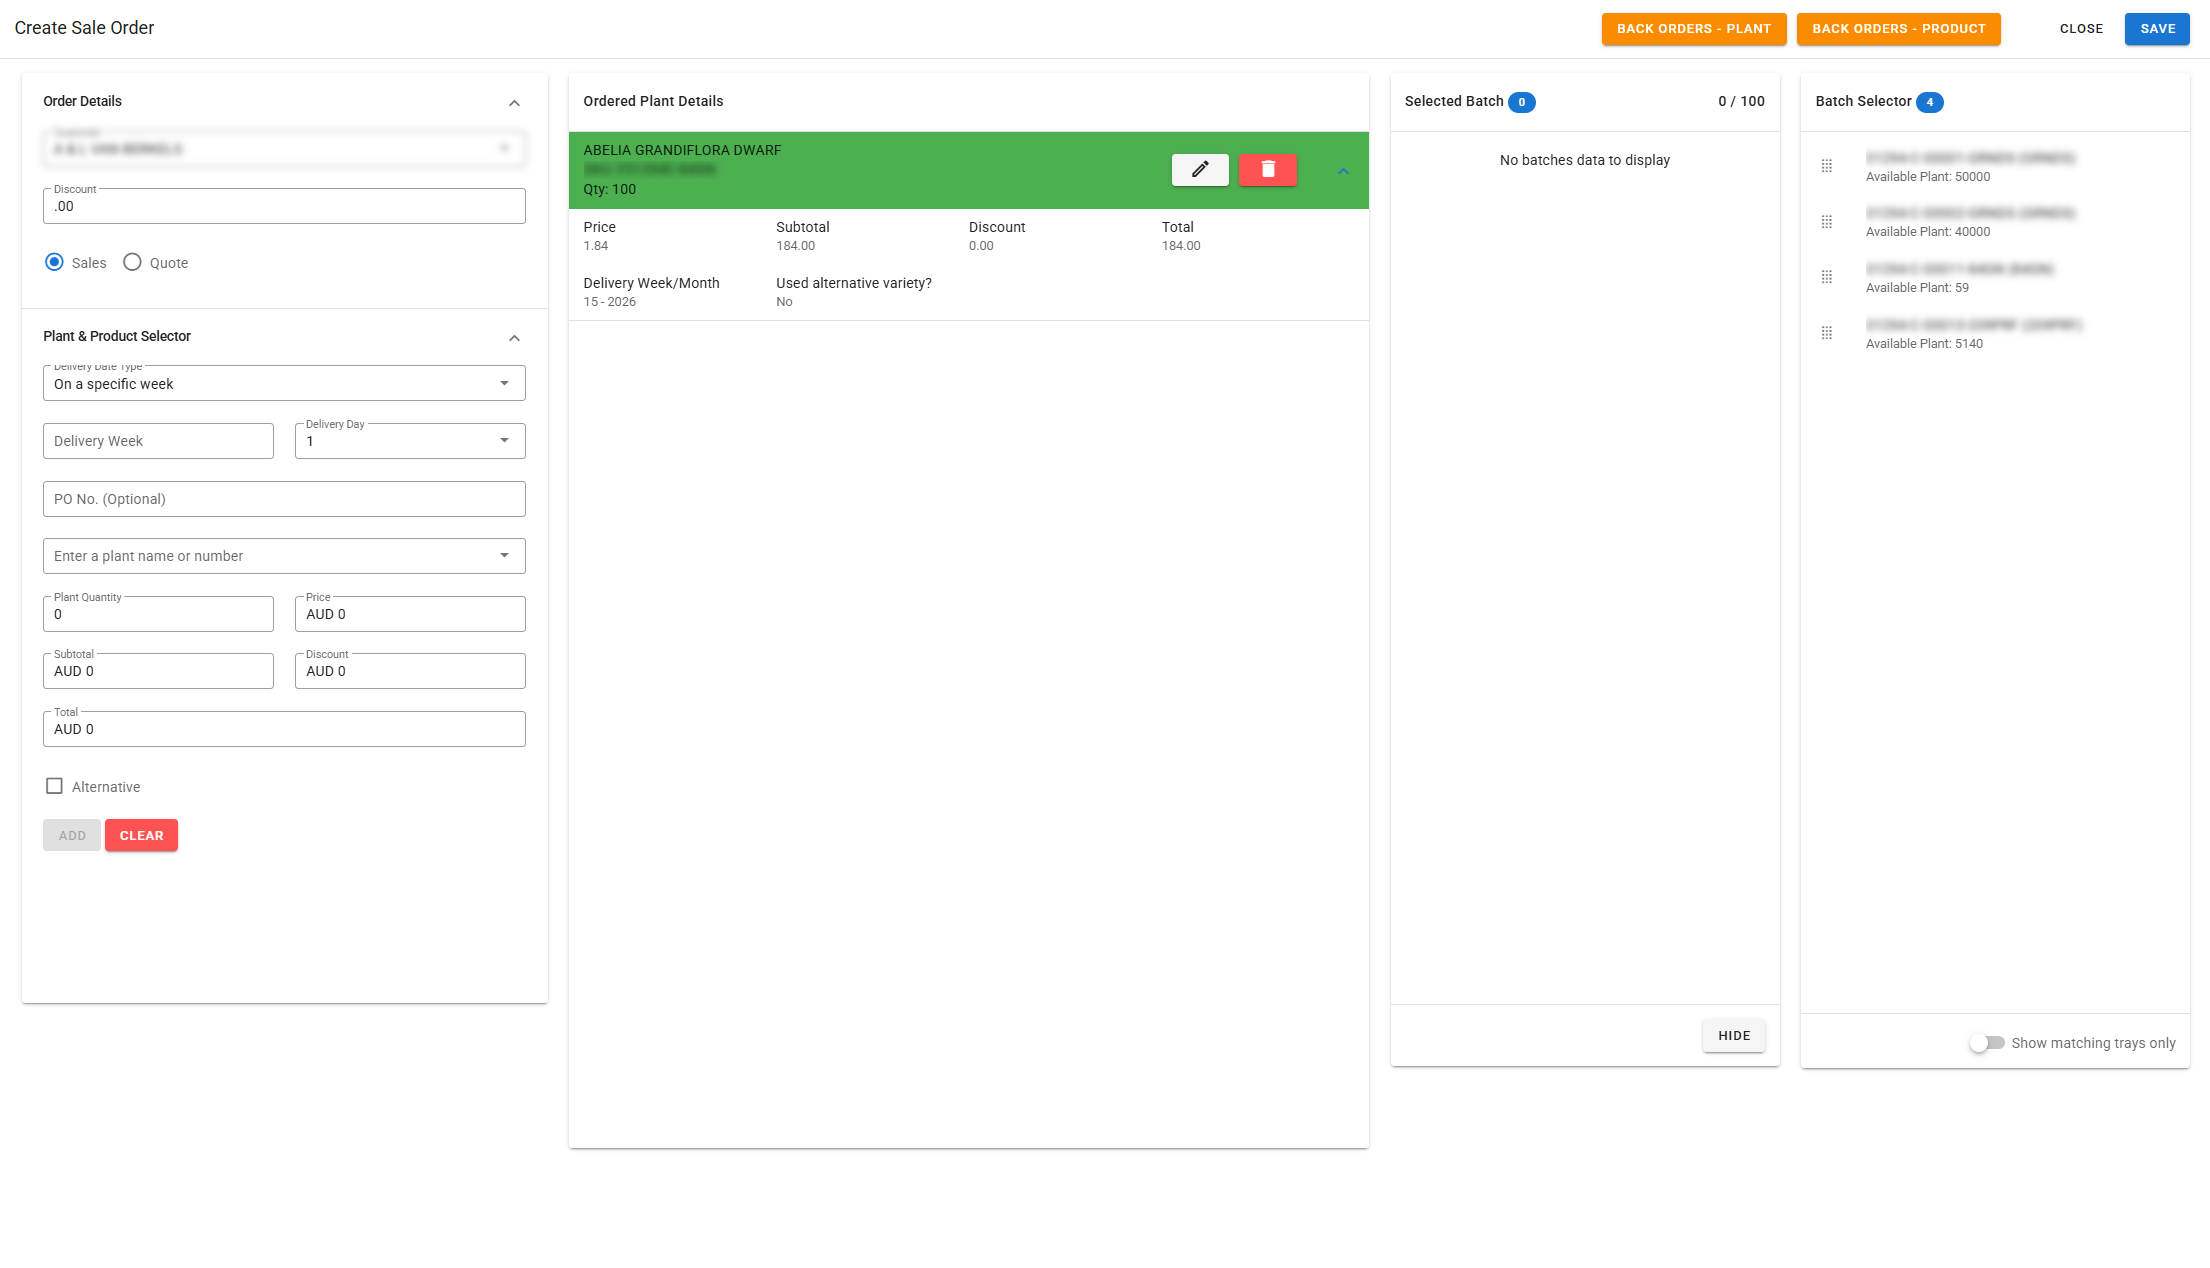Click drag handle of batch with 40000 available

click(x=1826, y=222)
